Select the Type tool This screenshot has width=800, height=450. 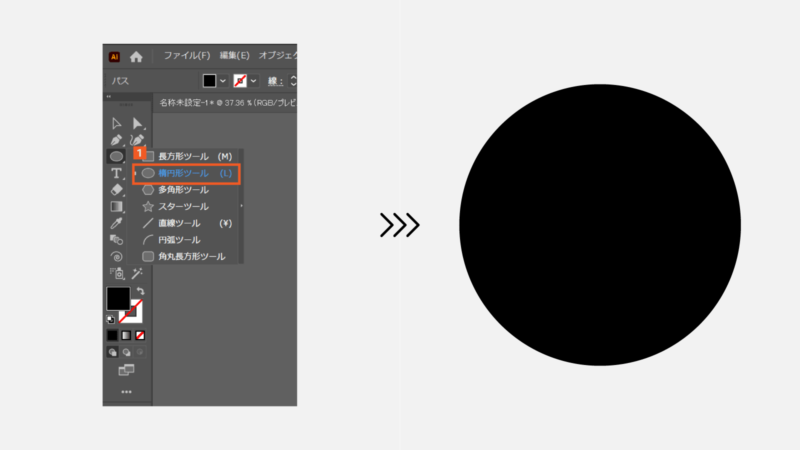tap(117, 173)
